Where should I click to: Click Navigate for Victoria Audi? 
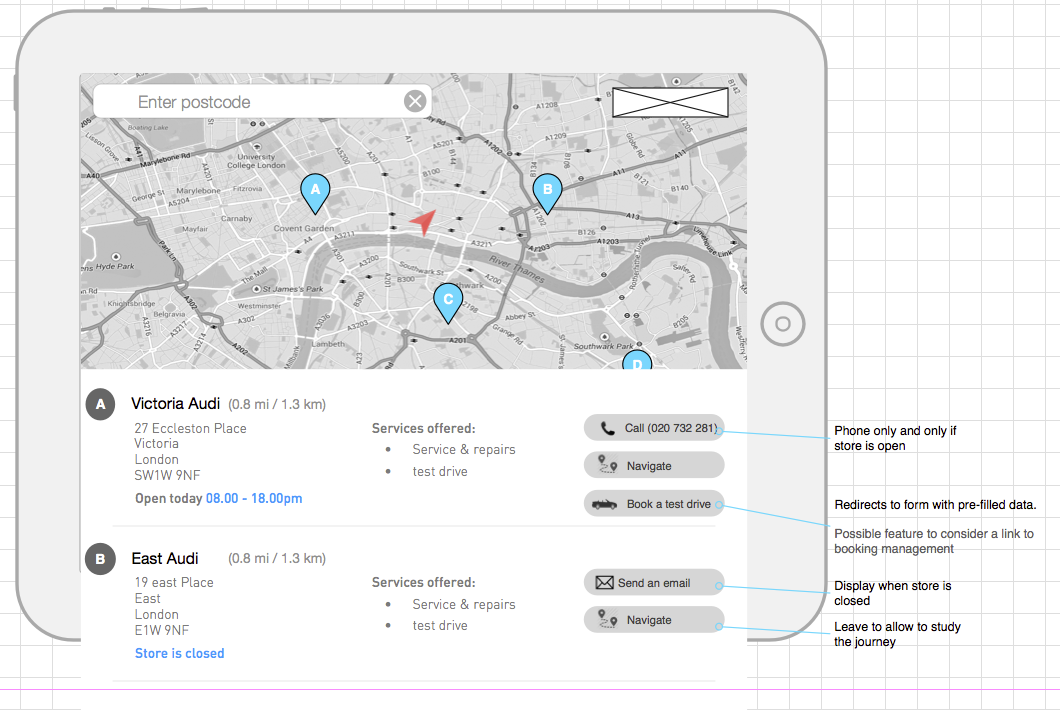point(654,465)
